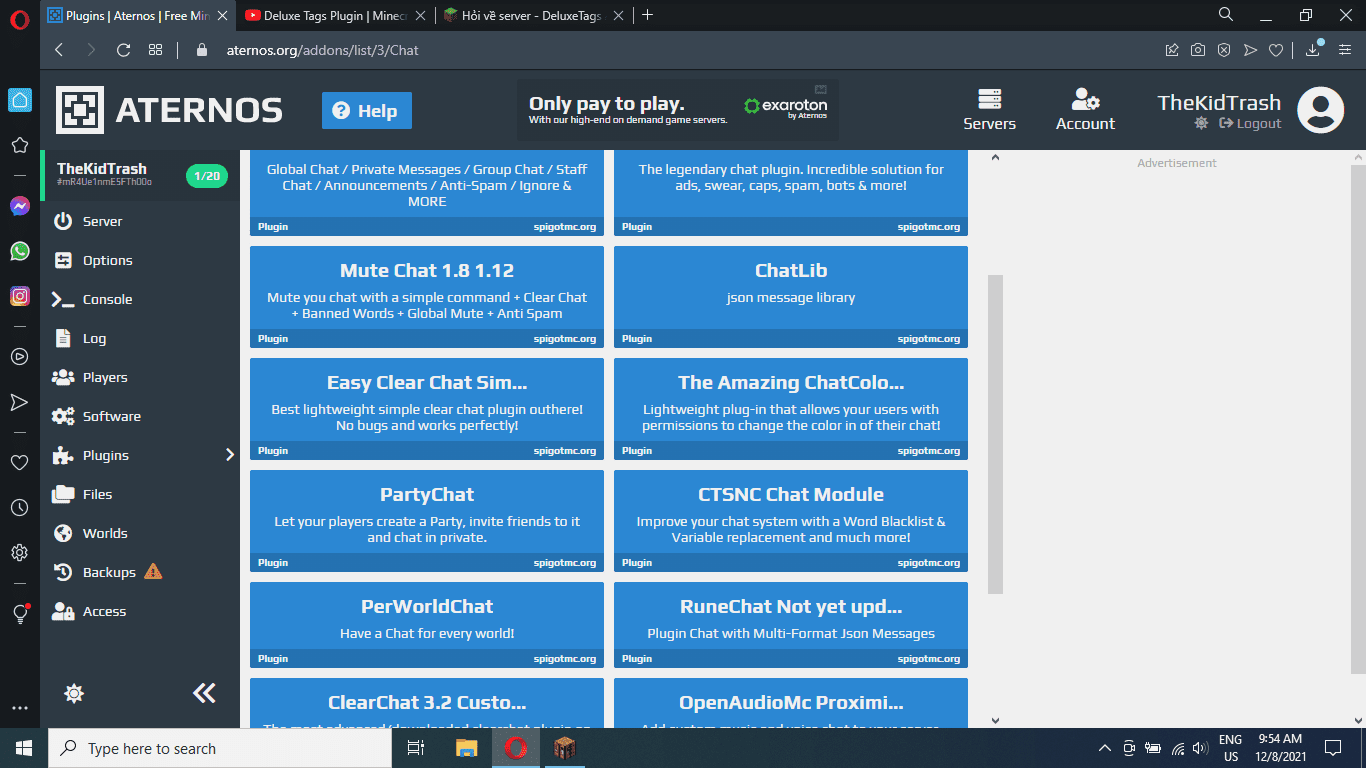Show hidden system tray icons

[1104, 748]
